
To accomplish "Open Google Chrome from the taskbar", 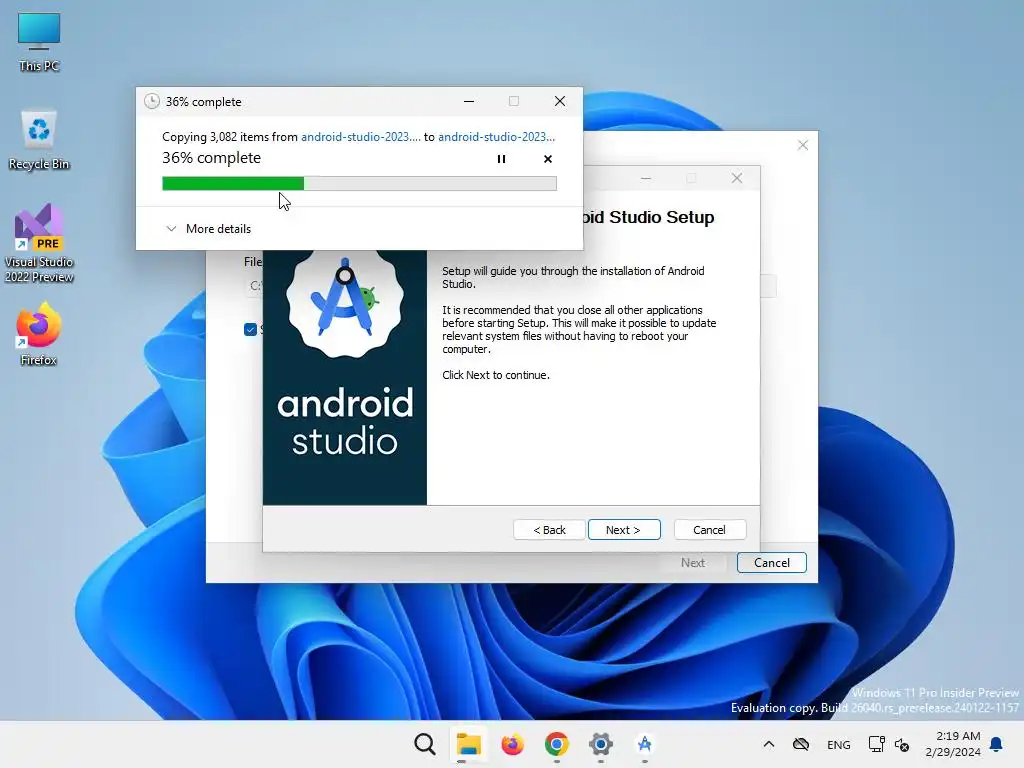I will click(x=556, y=744).
